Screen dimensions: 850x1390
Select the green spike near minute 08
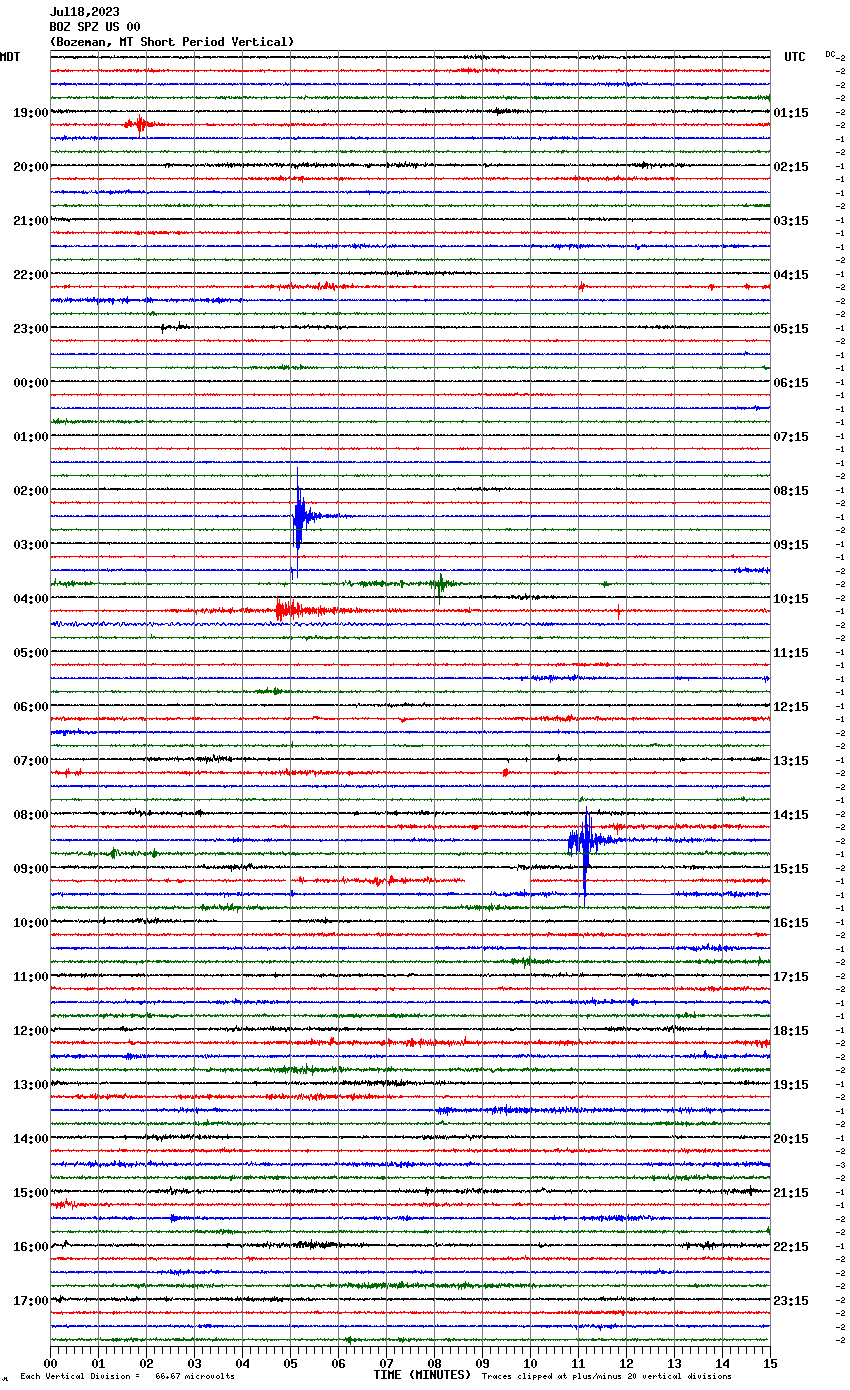(x=439, y=583)
